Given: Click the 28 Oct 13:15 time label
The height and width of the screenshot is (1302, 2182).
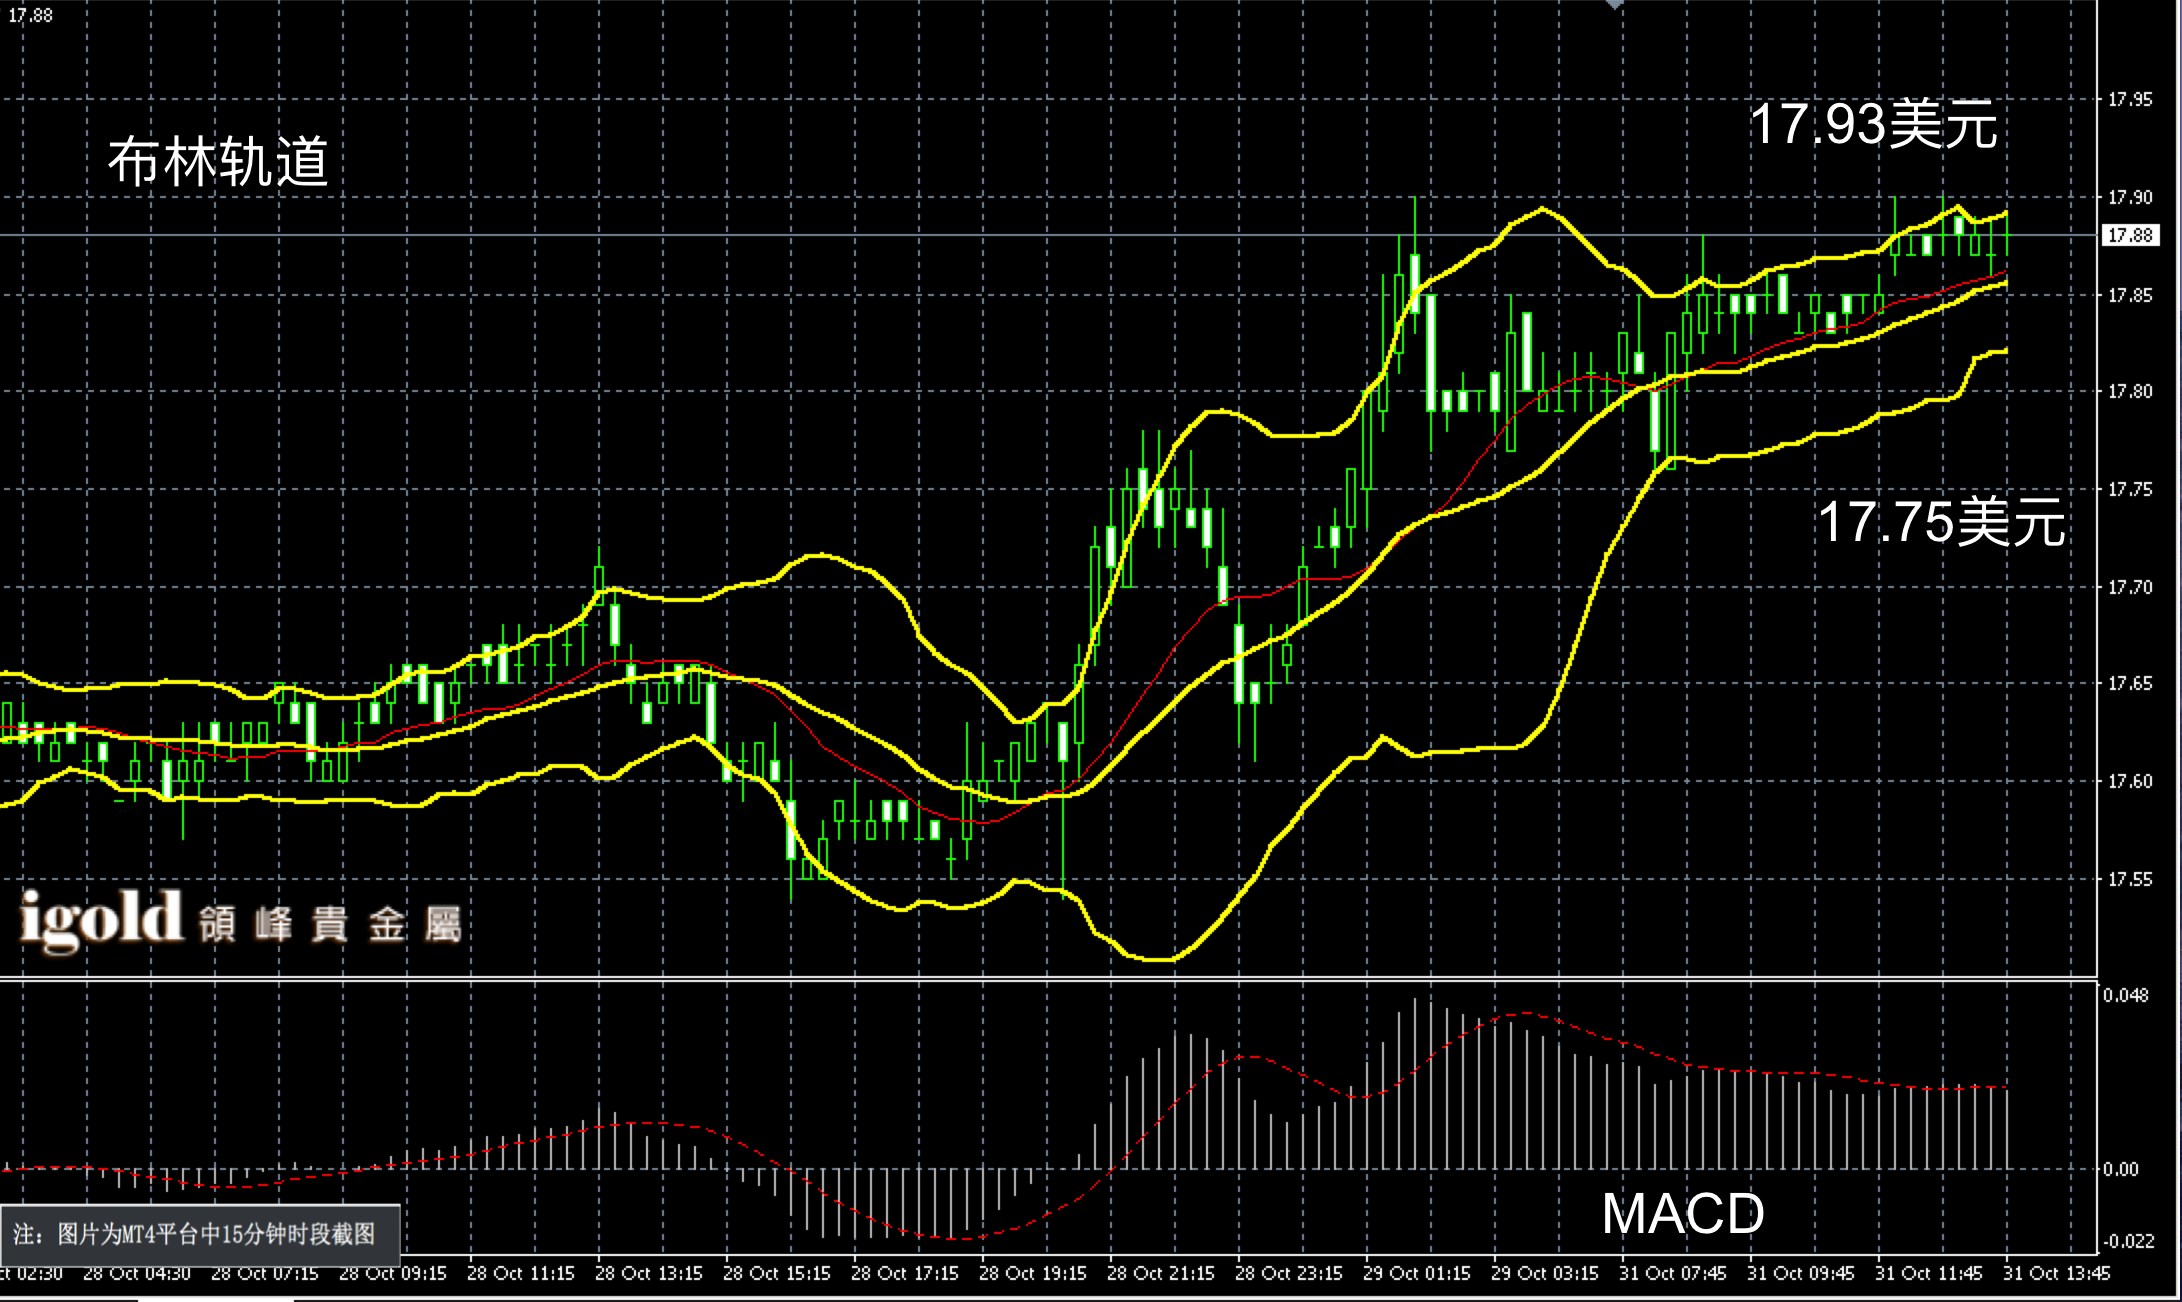Looking at the screenshot, I should [648, 1274].
